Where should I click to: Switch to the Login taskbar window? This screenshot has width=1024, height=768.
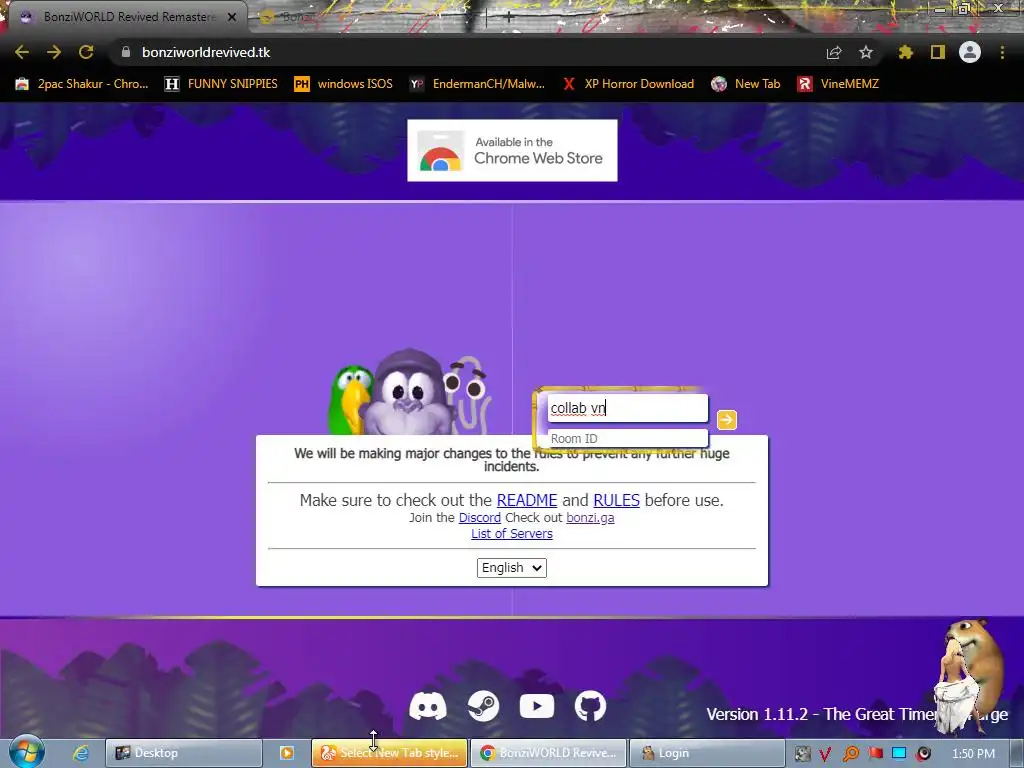pyautogui.click(x=707, y=753)
